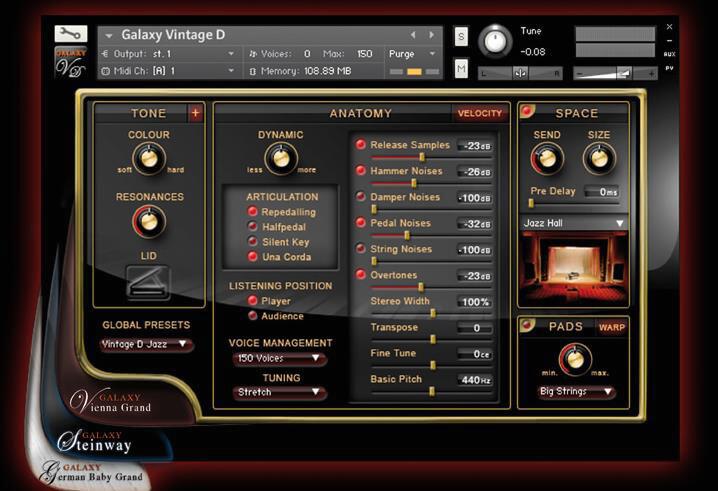Click the Galaxy VD logo icon
This screenshot has width=718, height=491.
click(x=71, y=62)
